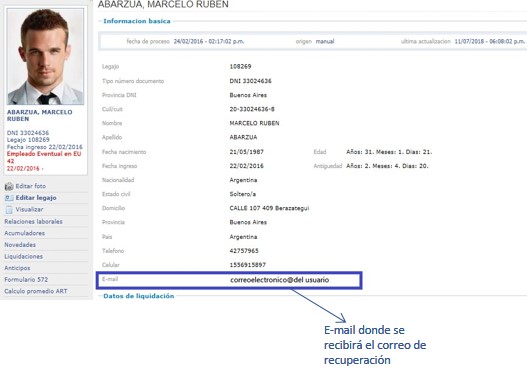Click the birth date 21/05/1987
The image size is (527, 375).
coord(247,152)
